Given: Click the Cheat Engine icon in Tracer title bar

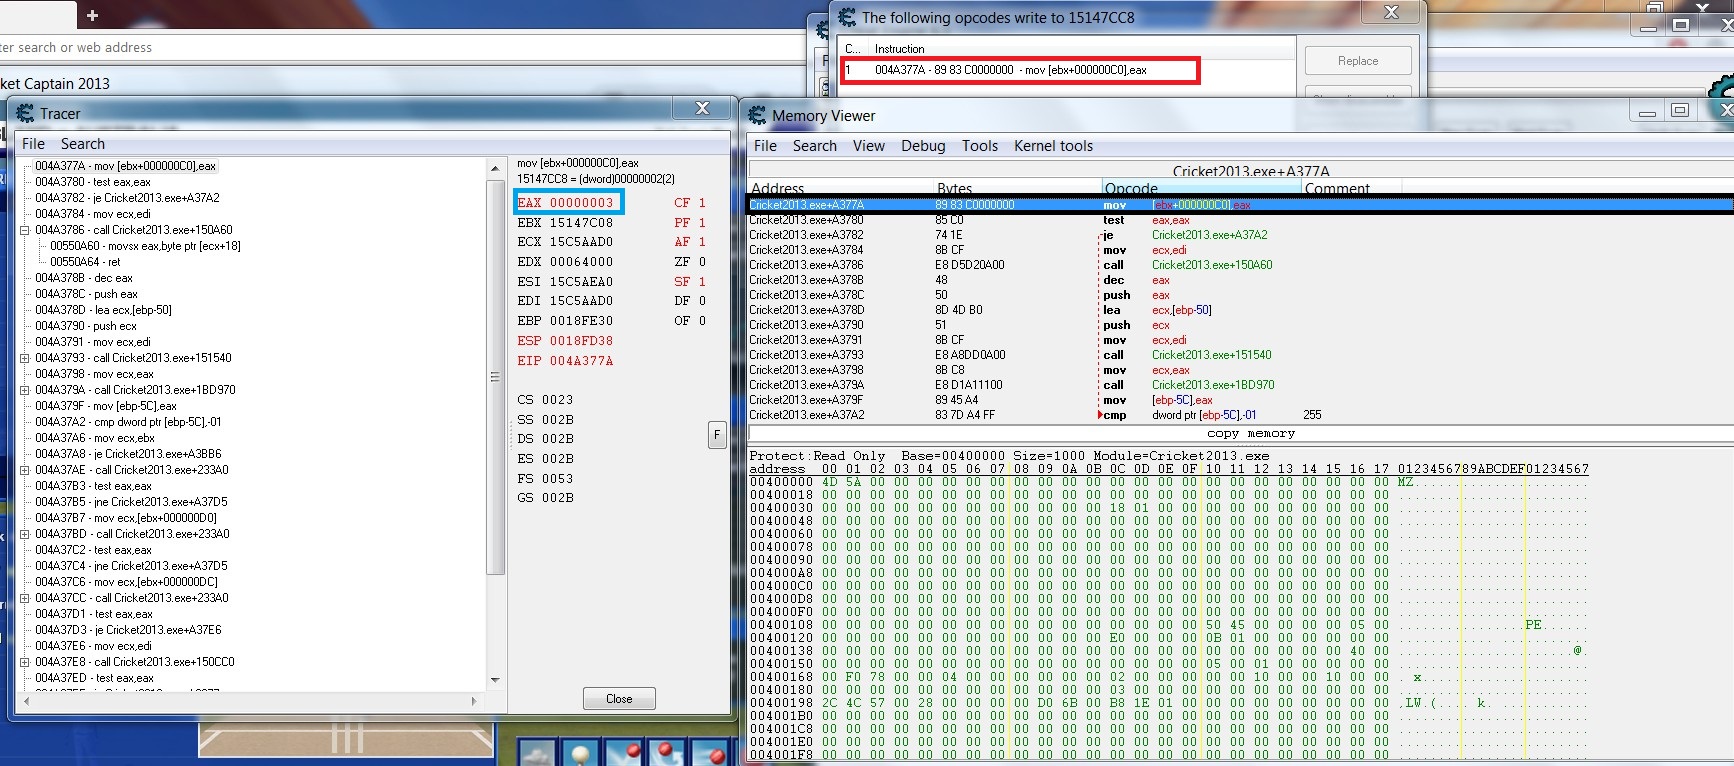Looking at the screenshot, I should 25,113.
